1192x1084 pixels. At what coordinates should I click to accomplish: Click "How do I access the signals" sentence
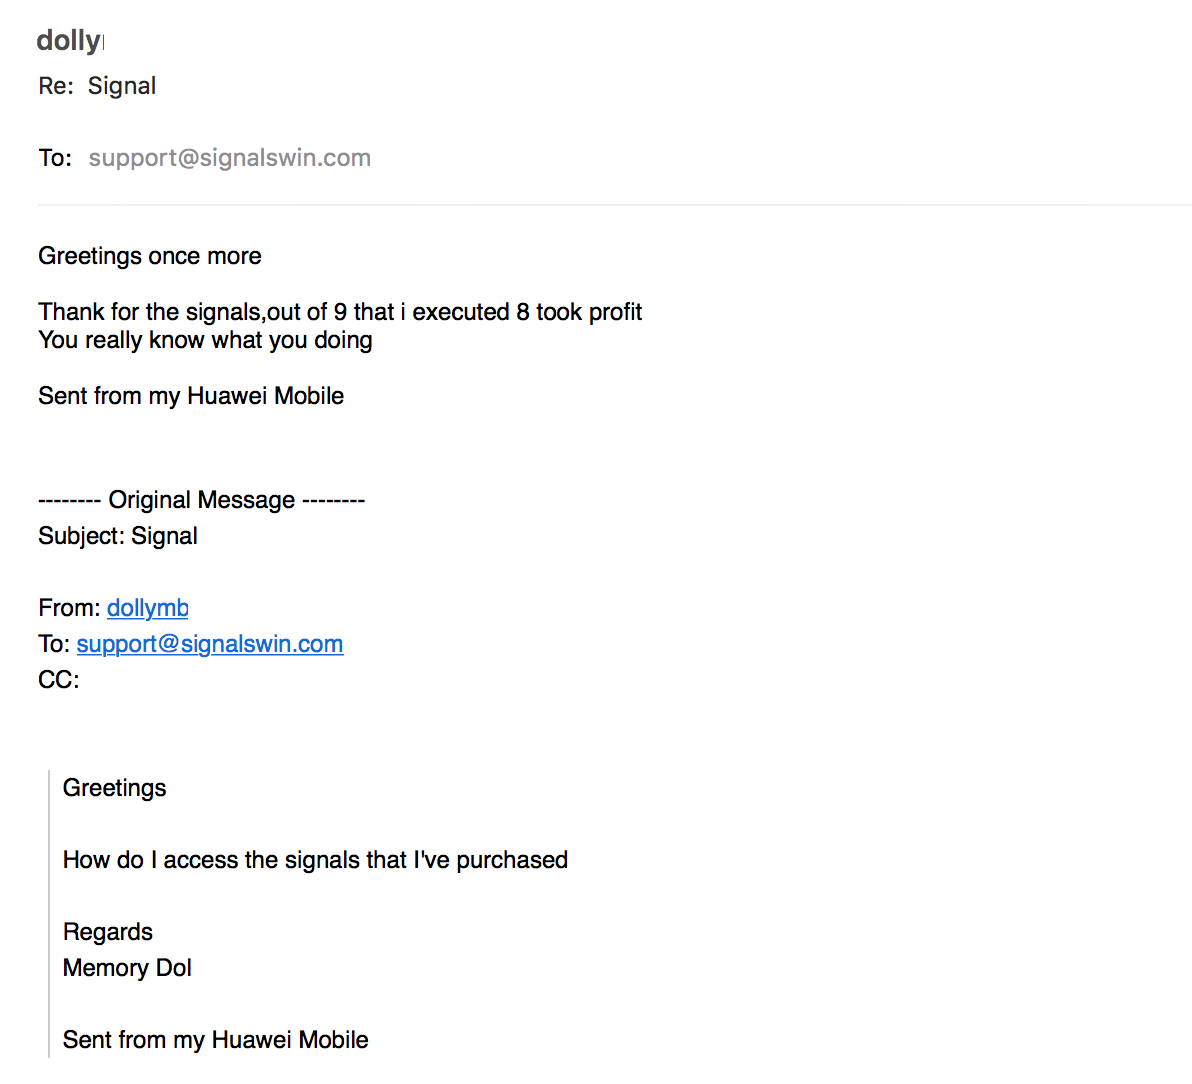(x=315, y=860)
